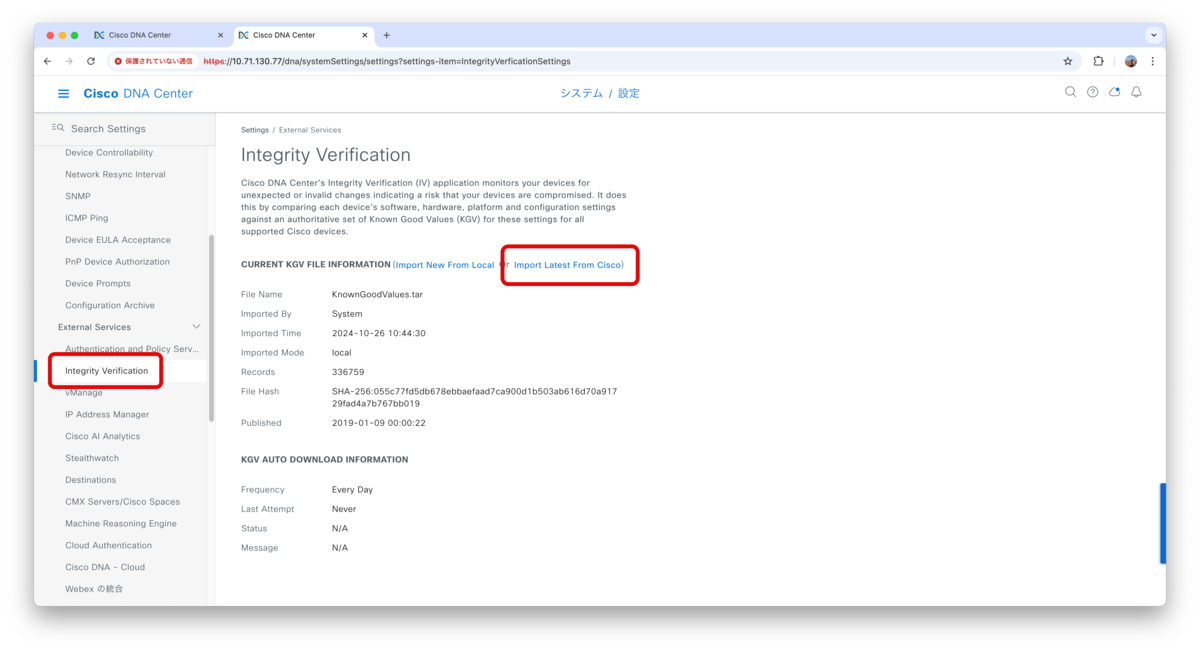
Task: Open the hamburger navigation menu
Action: pos(64,94)
